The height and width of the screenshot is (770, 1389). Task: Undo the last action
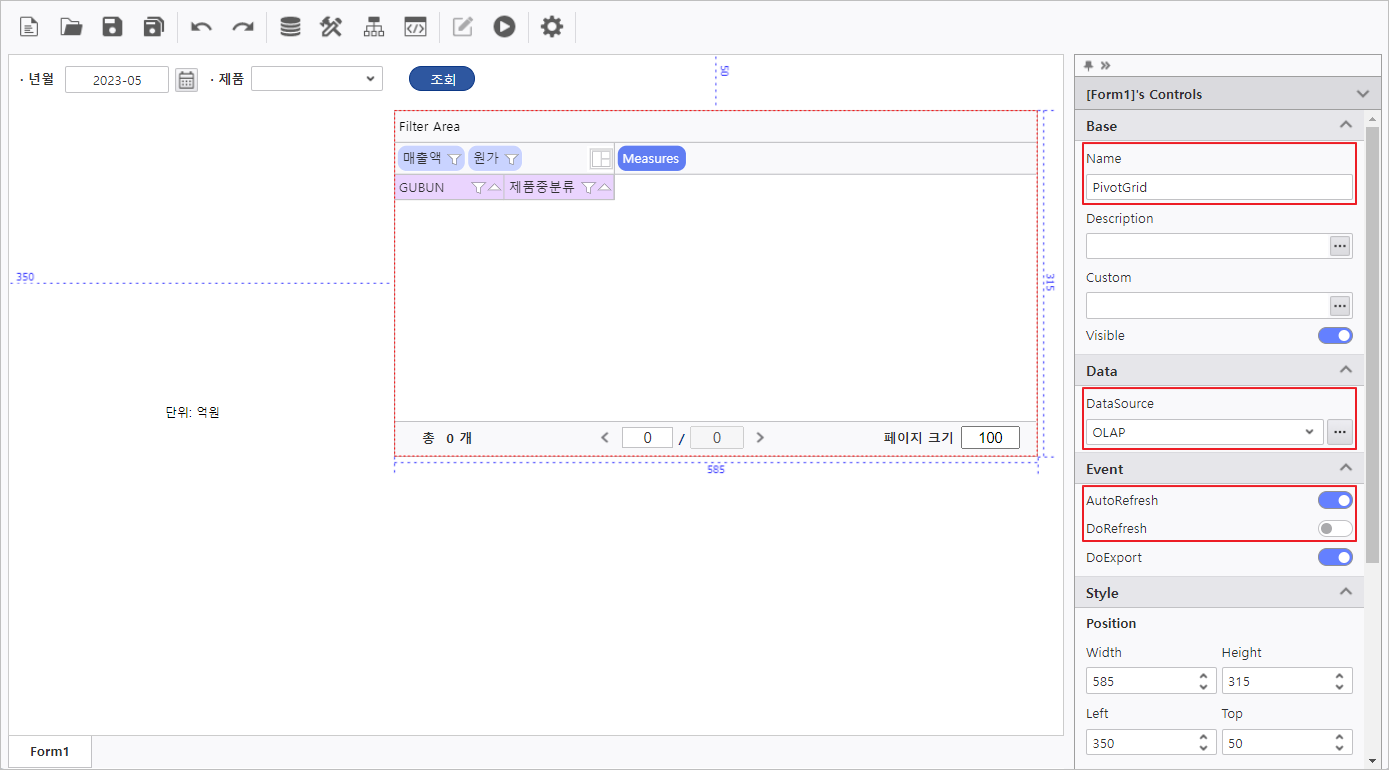pyautogui.click(x=201, y=27)
